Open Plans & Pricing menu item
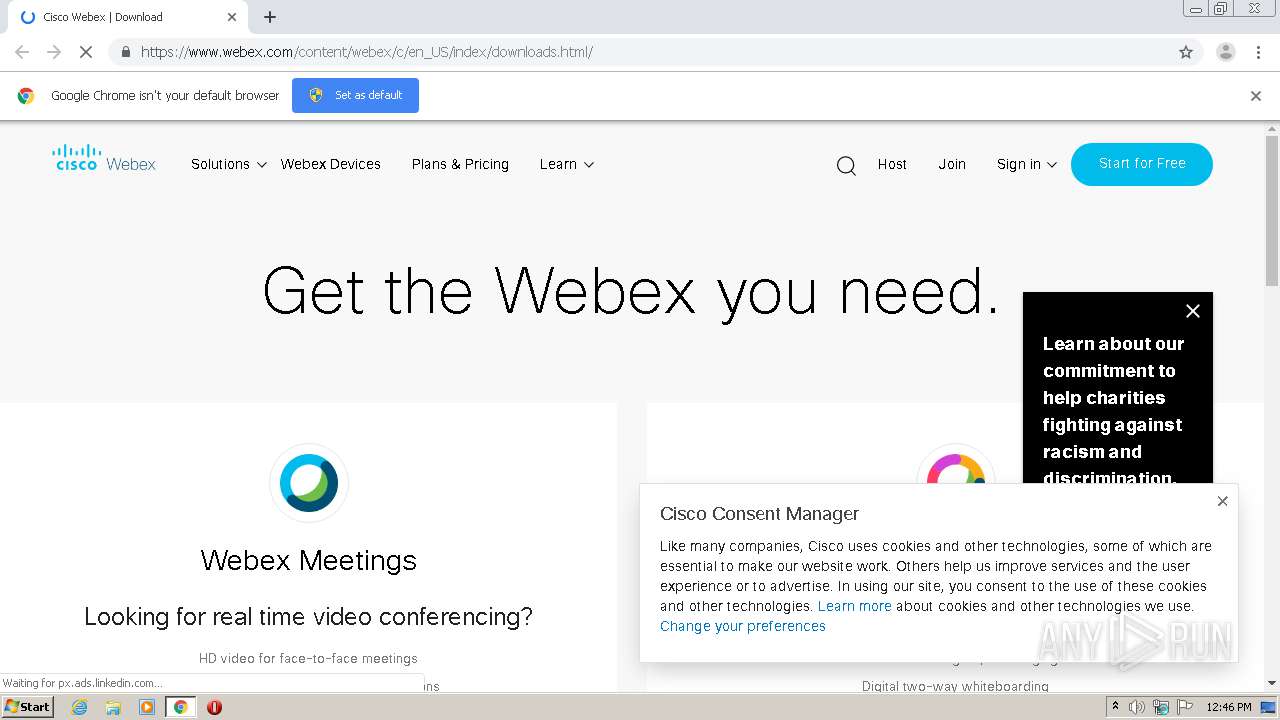 [460, 164]
